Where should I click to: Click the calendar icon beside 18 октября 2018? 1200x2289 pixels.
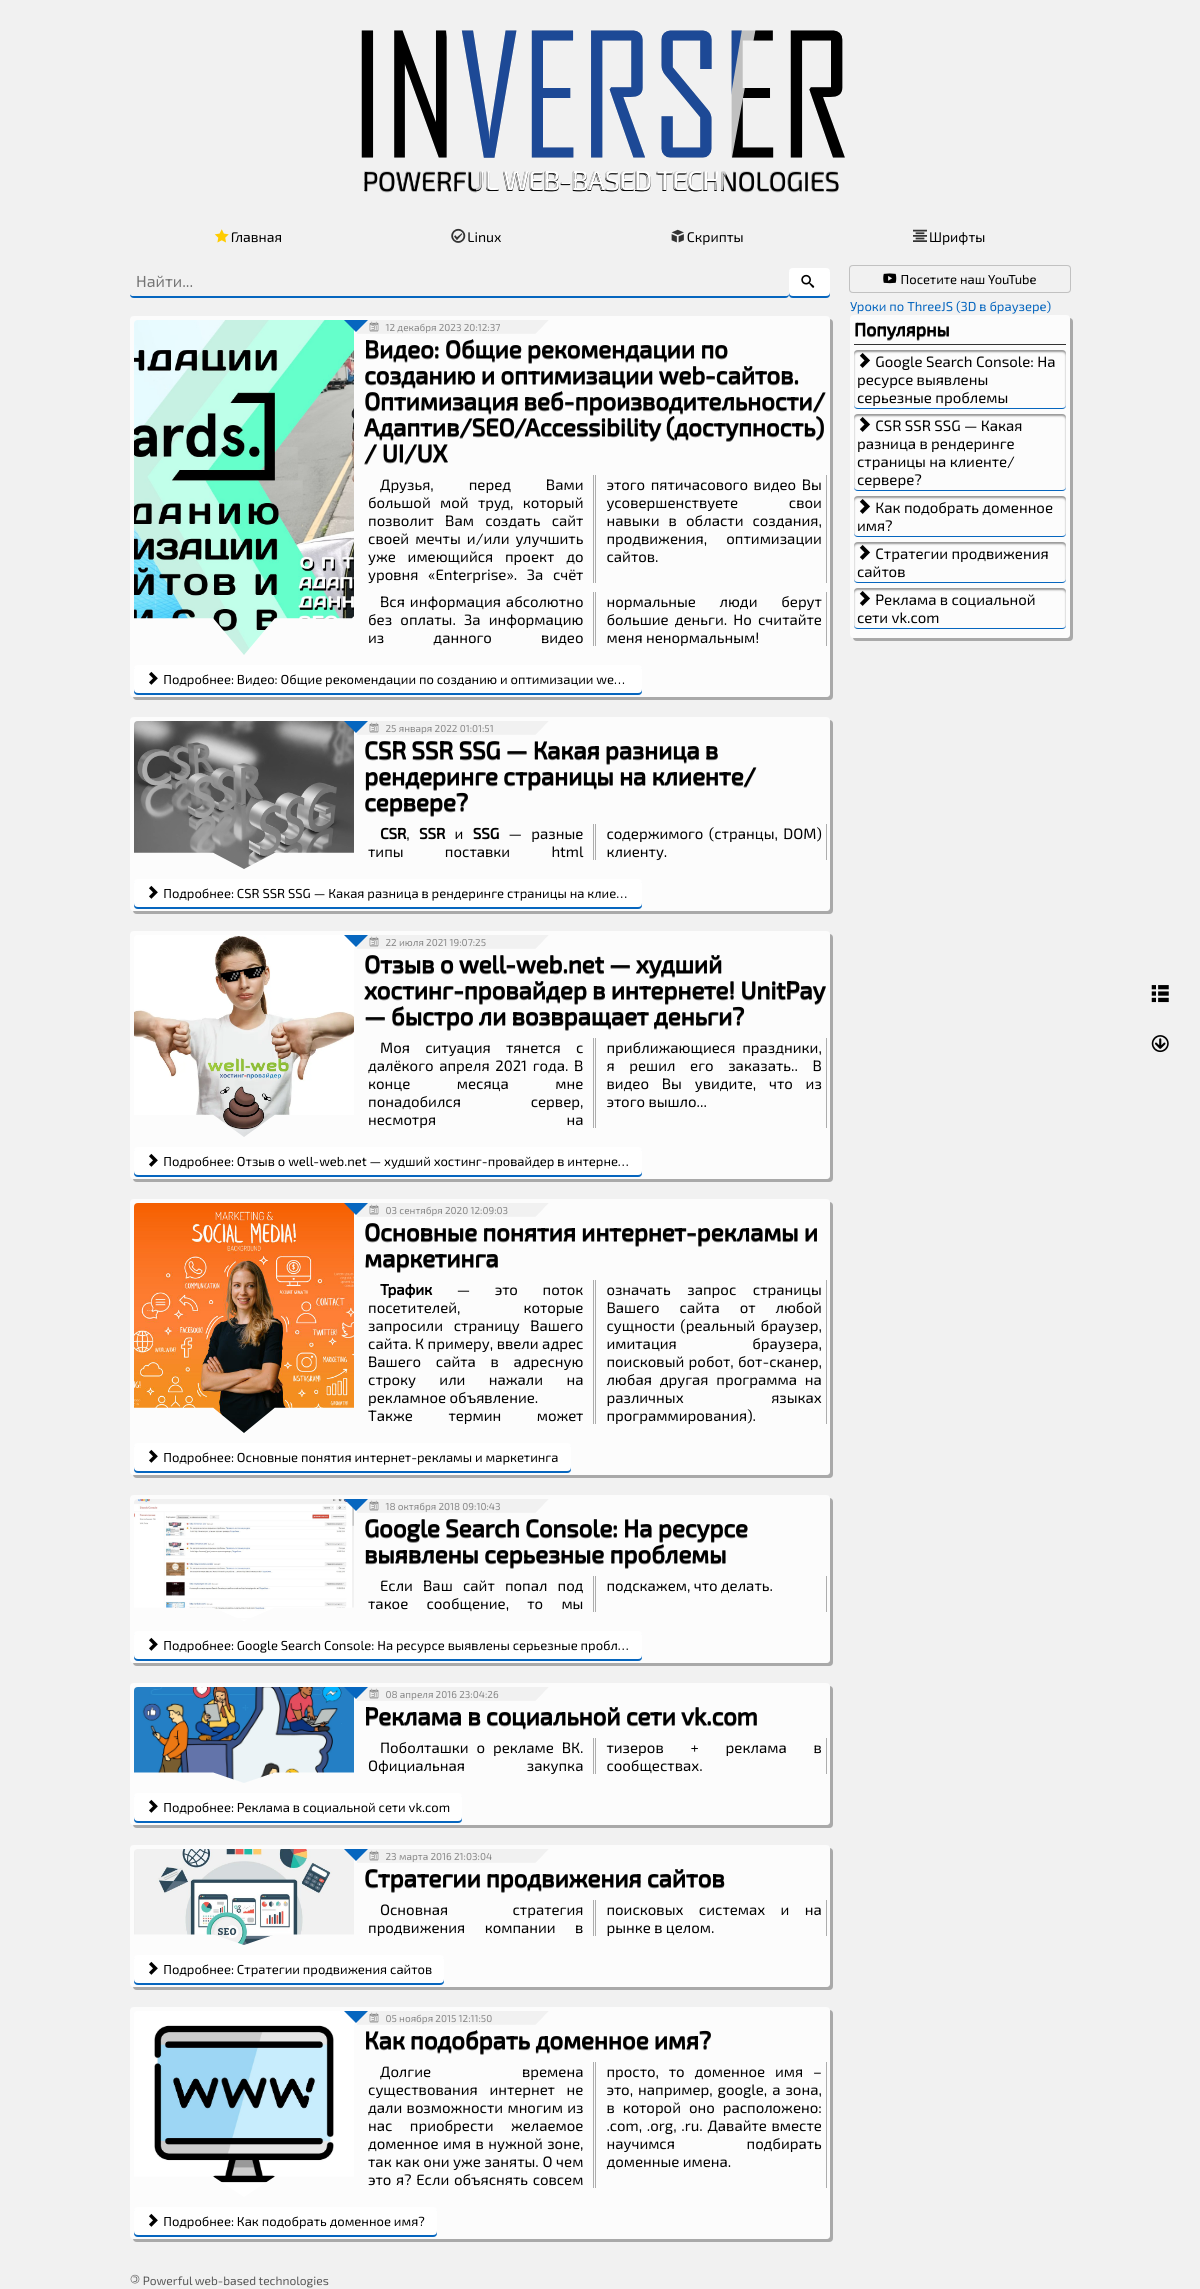374,1507
